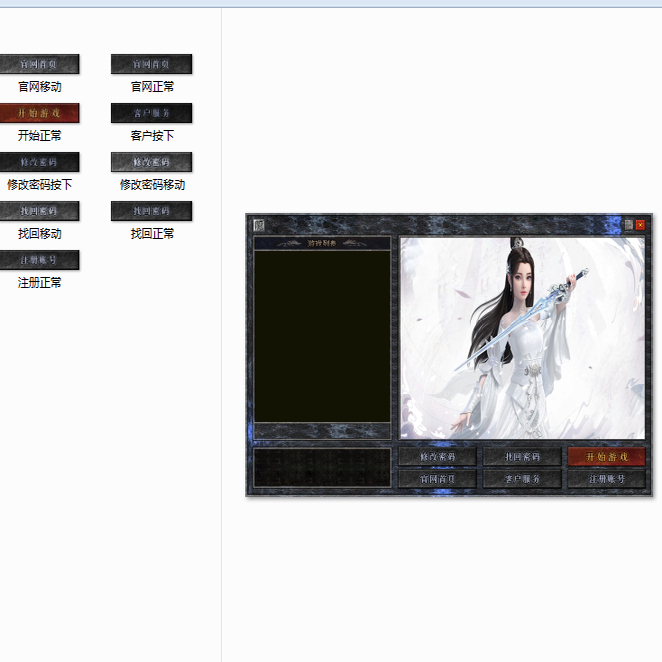The image size is (662, 662).
Task: Click the launcher's top-left logo icon
Action: tap(258, 225)
